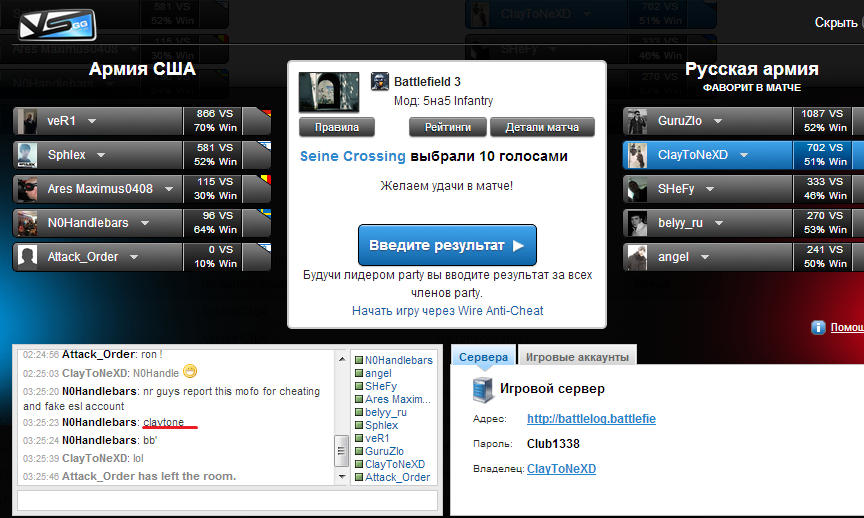Open GuruZlo's avatar image
The image size is (864, 518).
tap(638, 121)
